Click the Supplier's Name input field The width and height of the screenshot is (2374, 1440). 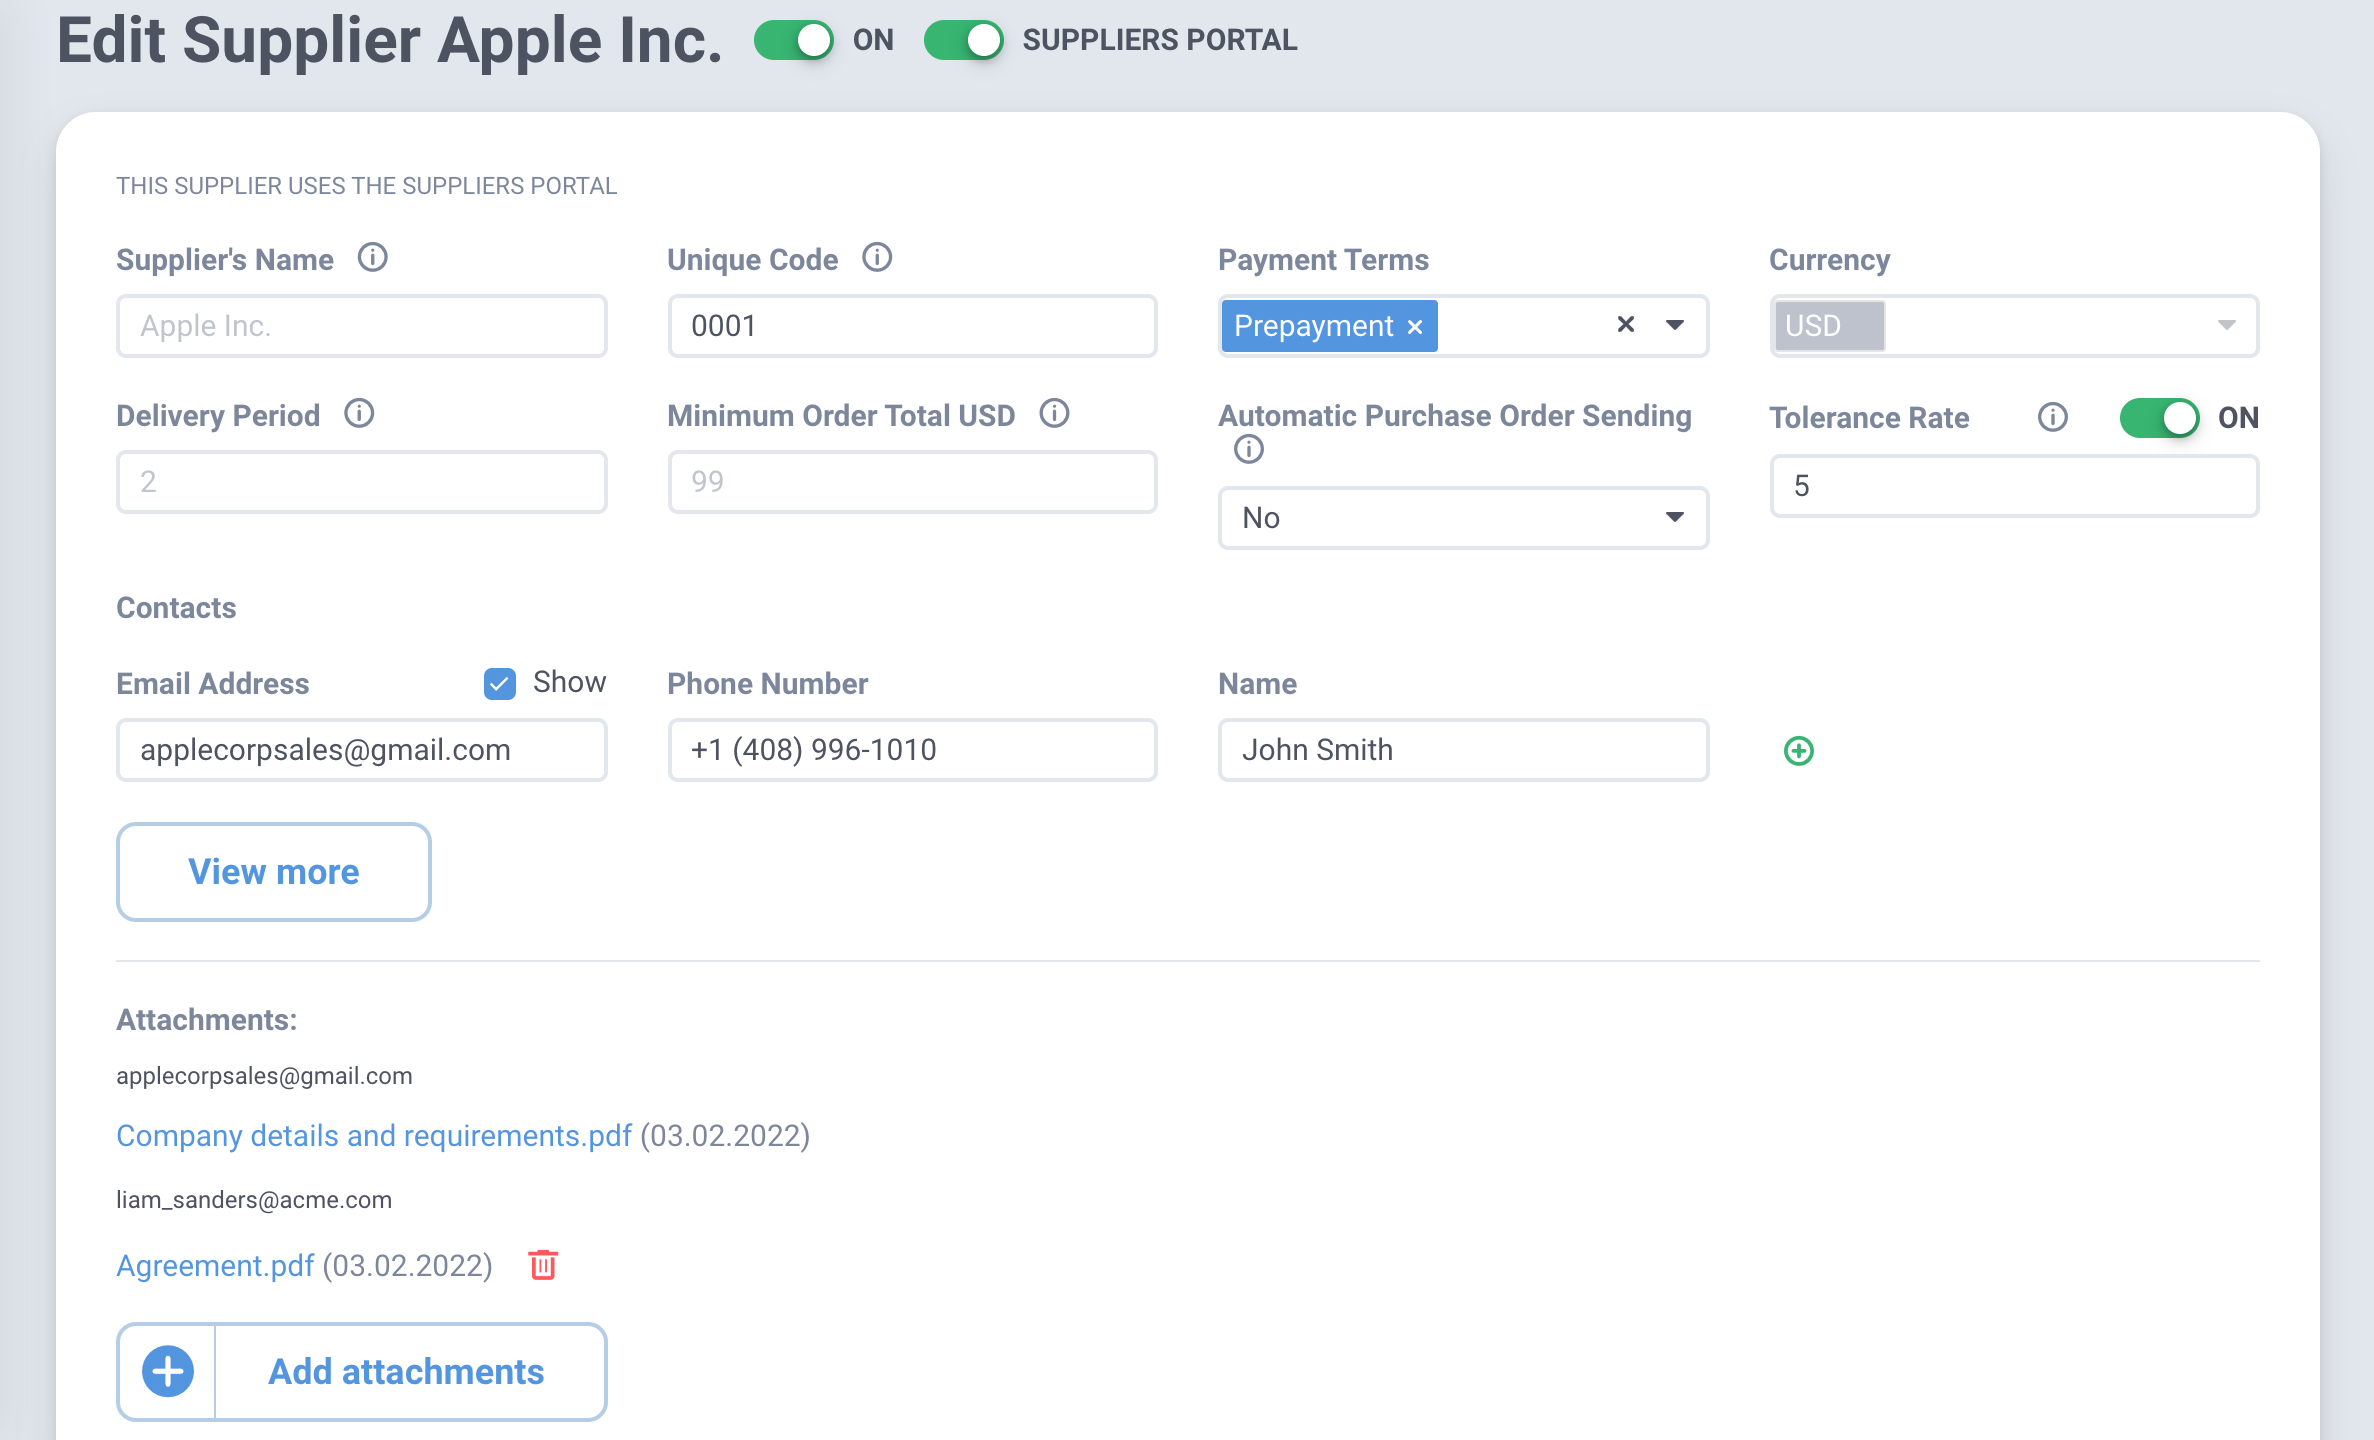(x=362, y=326)
